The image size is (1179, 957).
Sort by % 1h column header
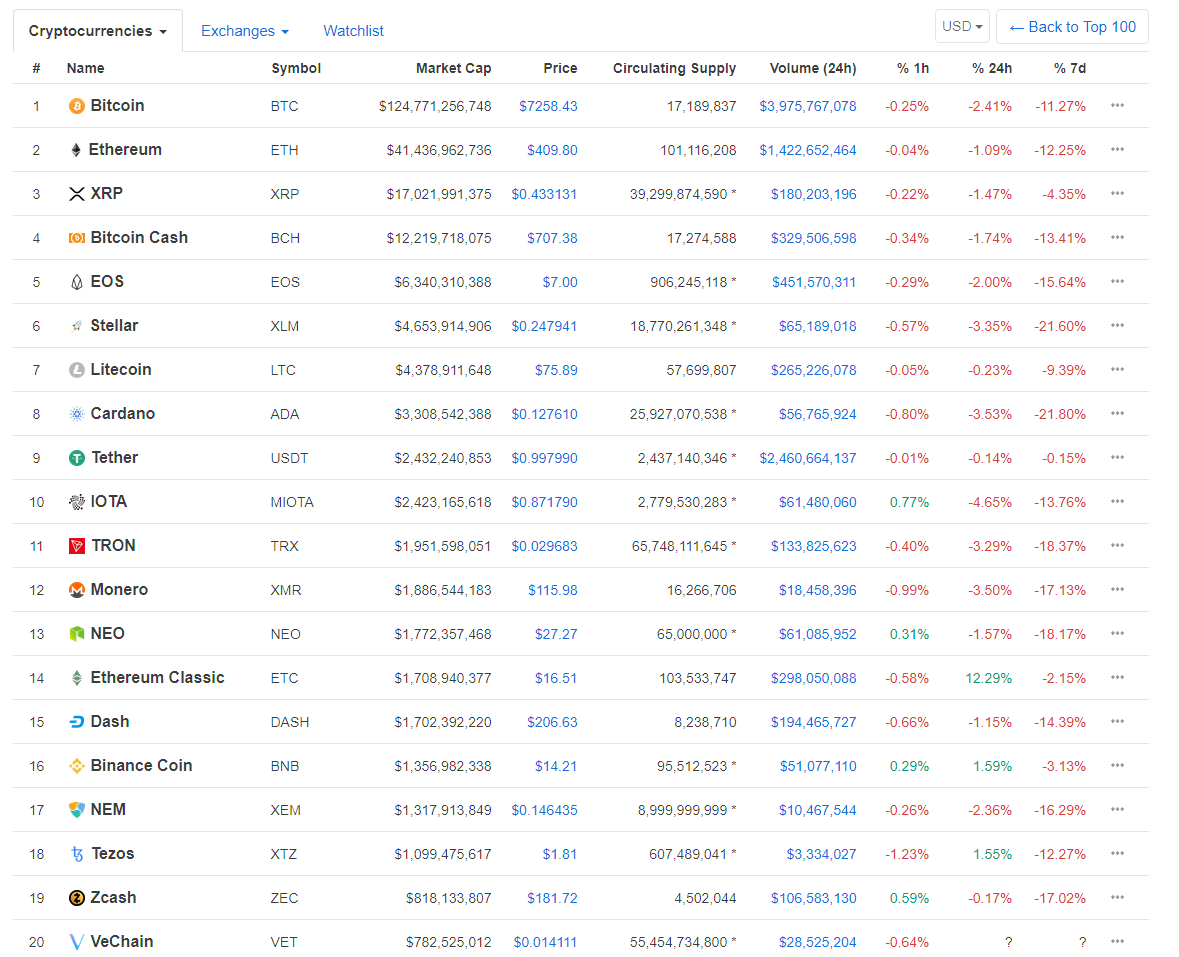pos(913,68)
